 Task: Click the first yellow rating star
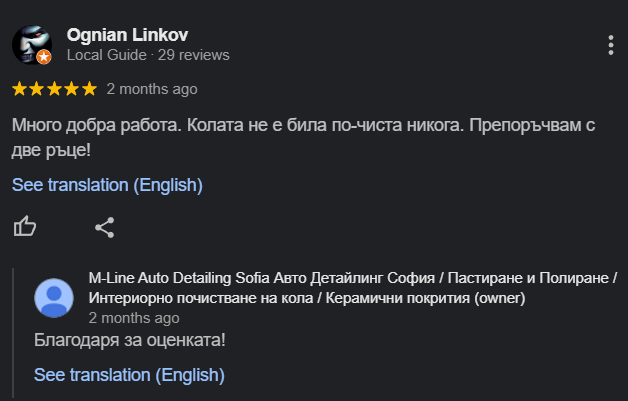pyautogui.click(x=19, y=89)
